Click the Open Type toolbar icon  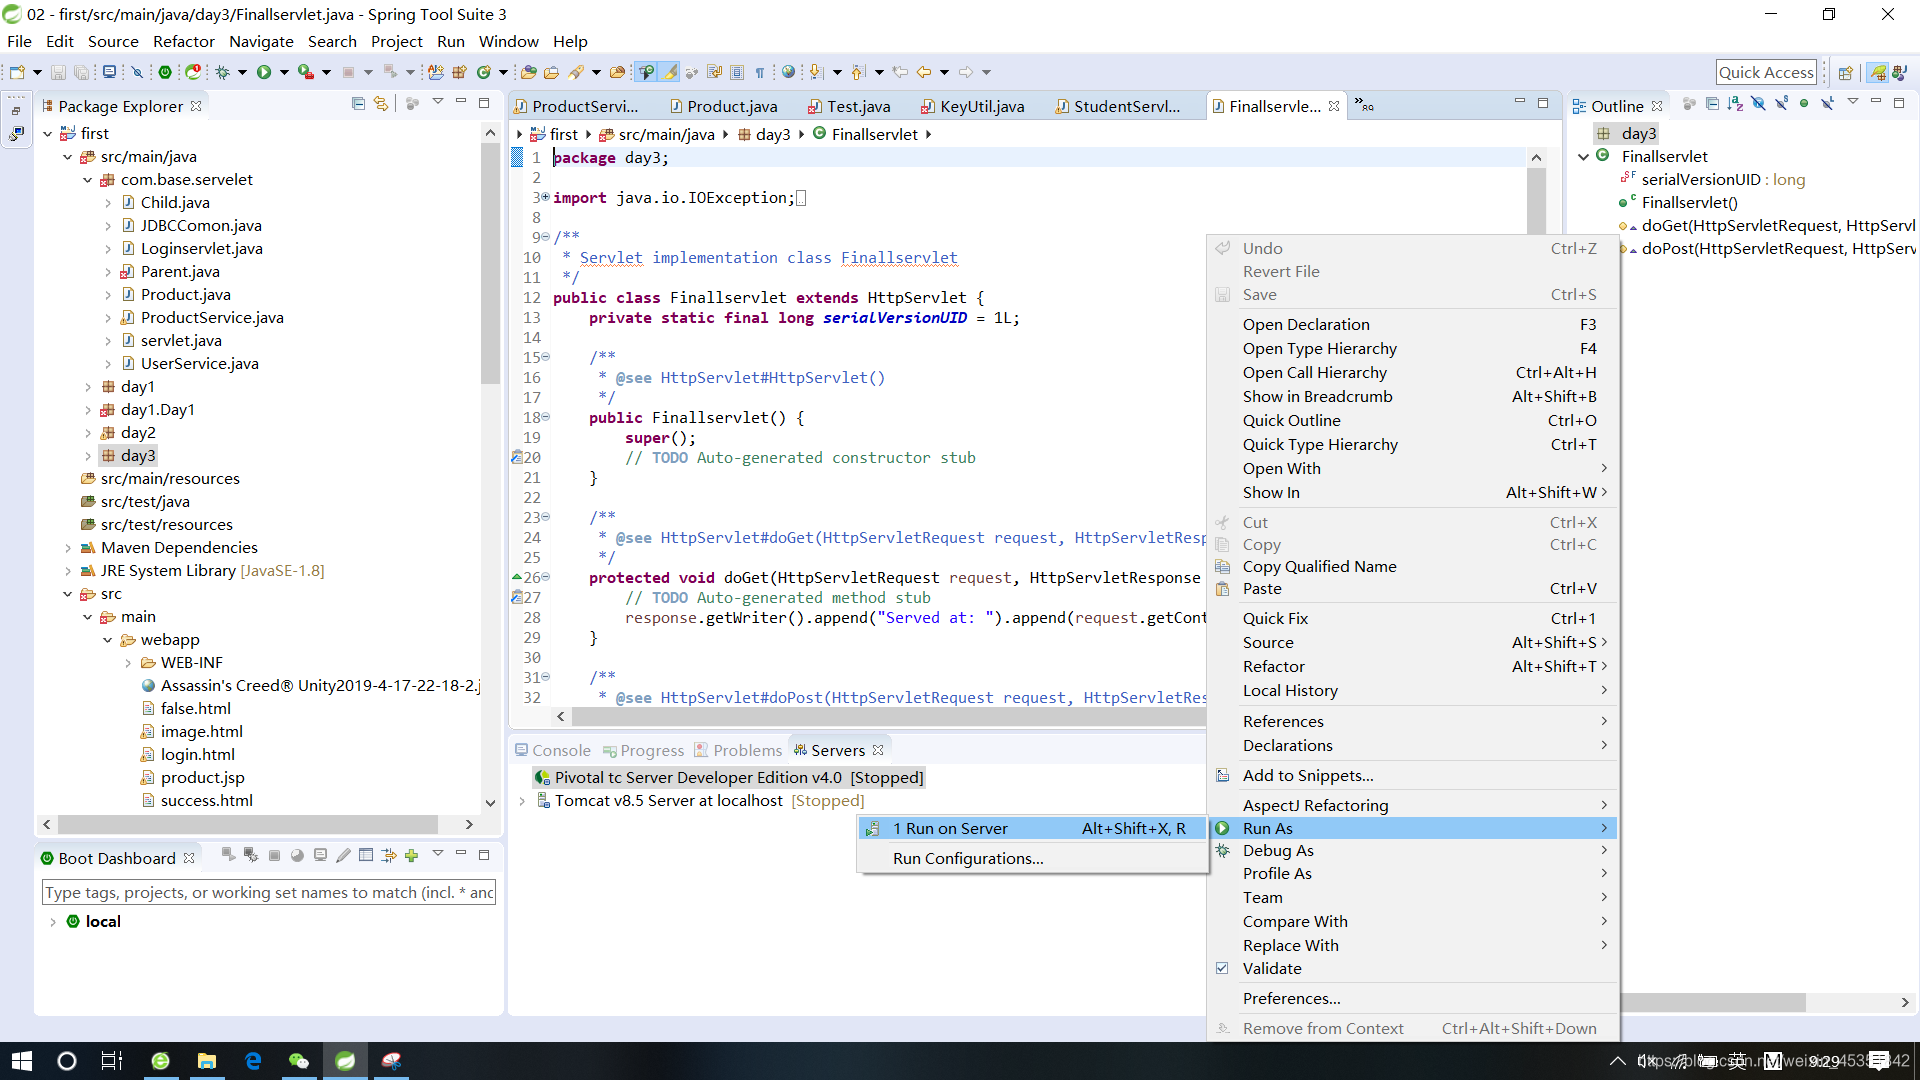528,72
